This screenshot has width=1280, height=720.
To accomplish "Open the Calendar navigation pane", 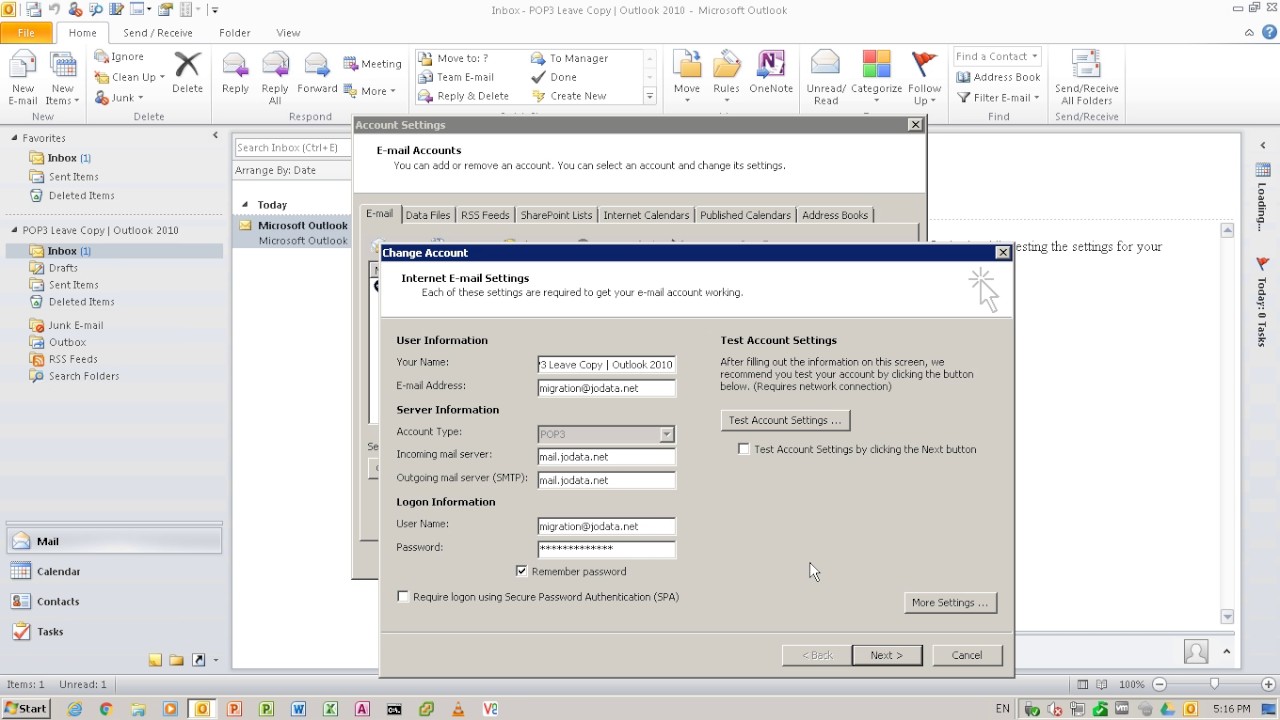I will point(114,571).
